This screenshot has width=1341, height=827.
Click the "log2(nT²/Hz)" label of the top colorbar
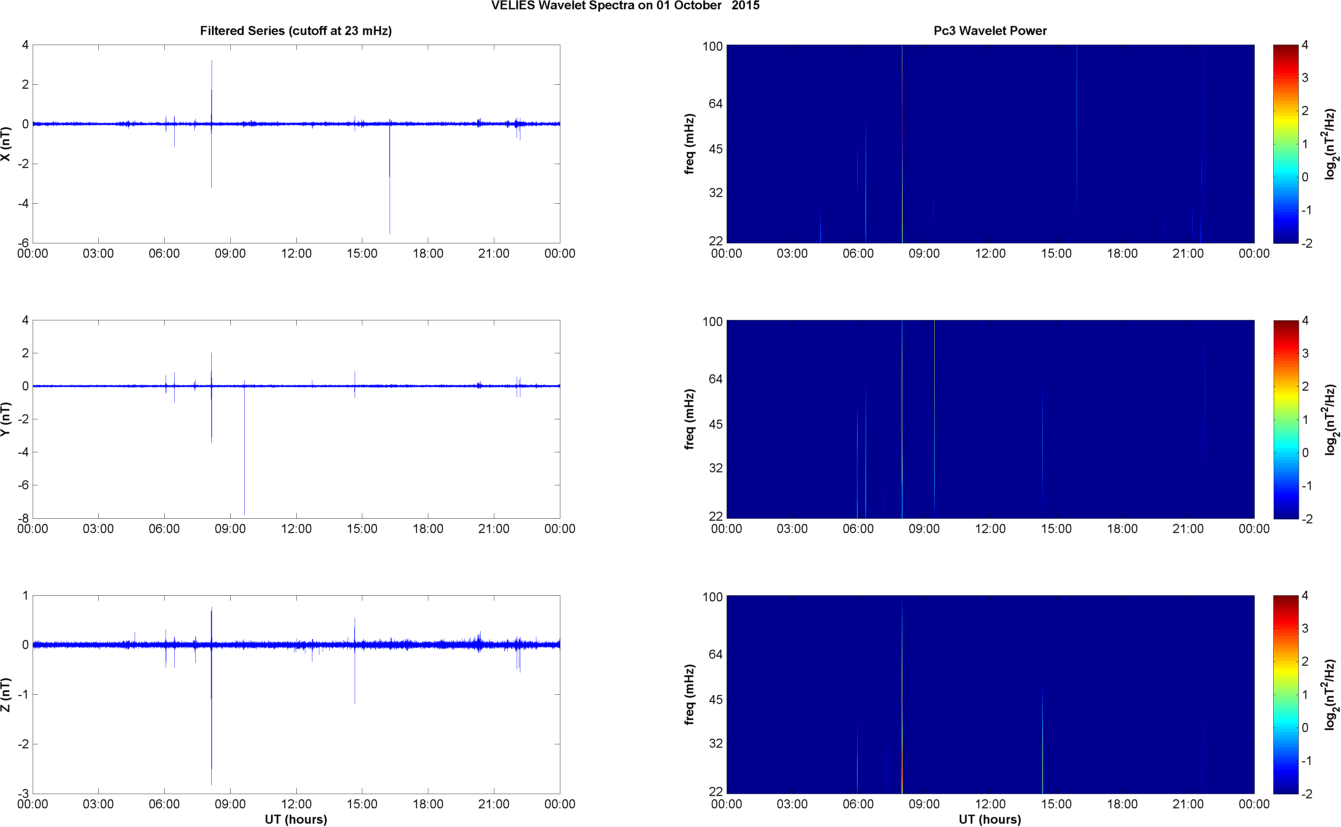click(x=1331, y=143)
